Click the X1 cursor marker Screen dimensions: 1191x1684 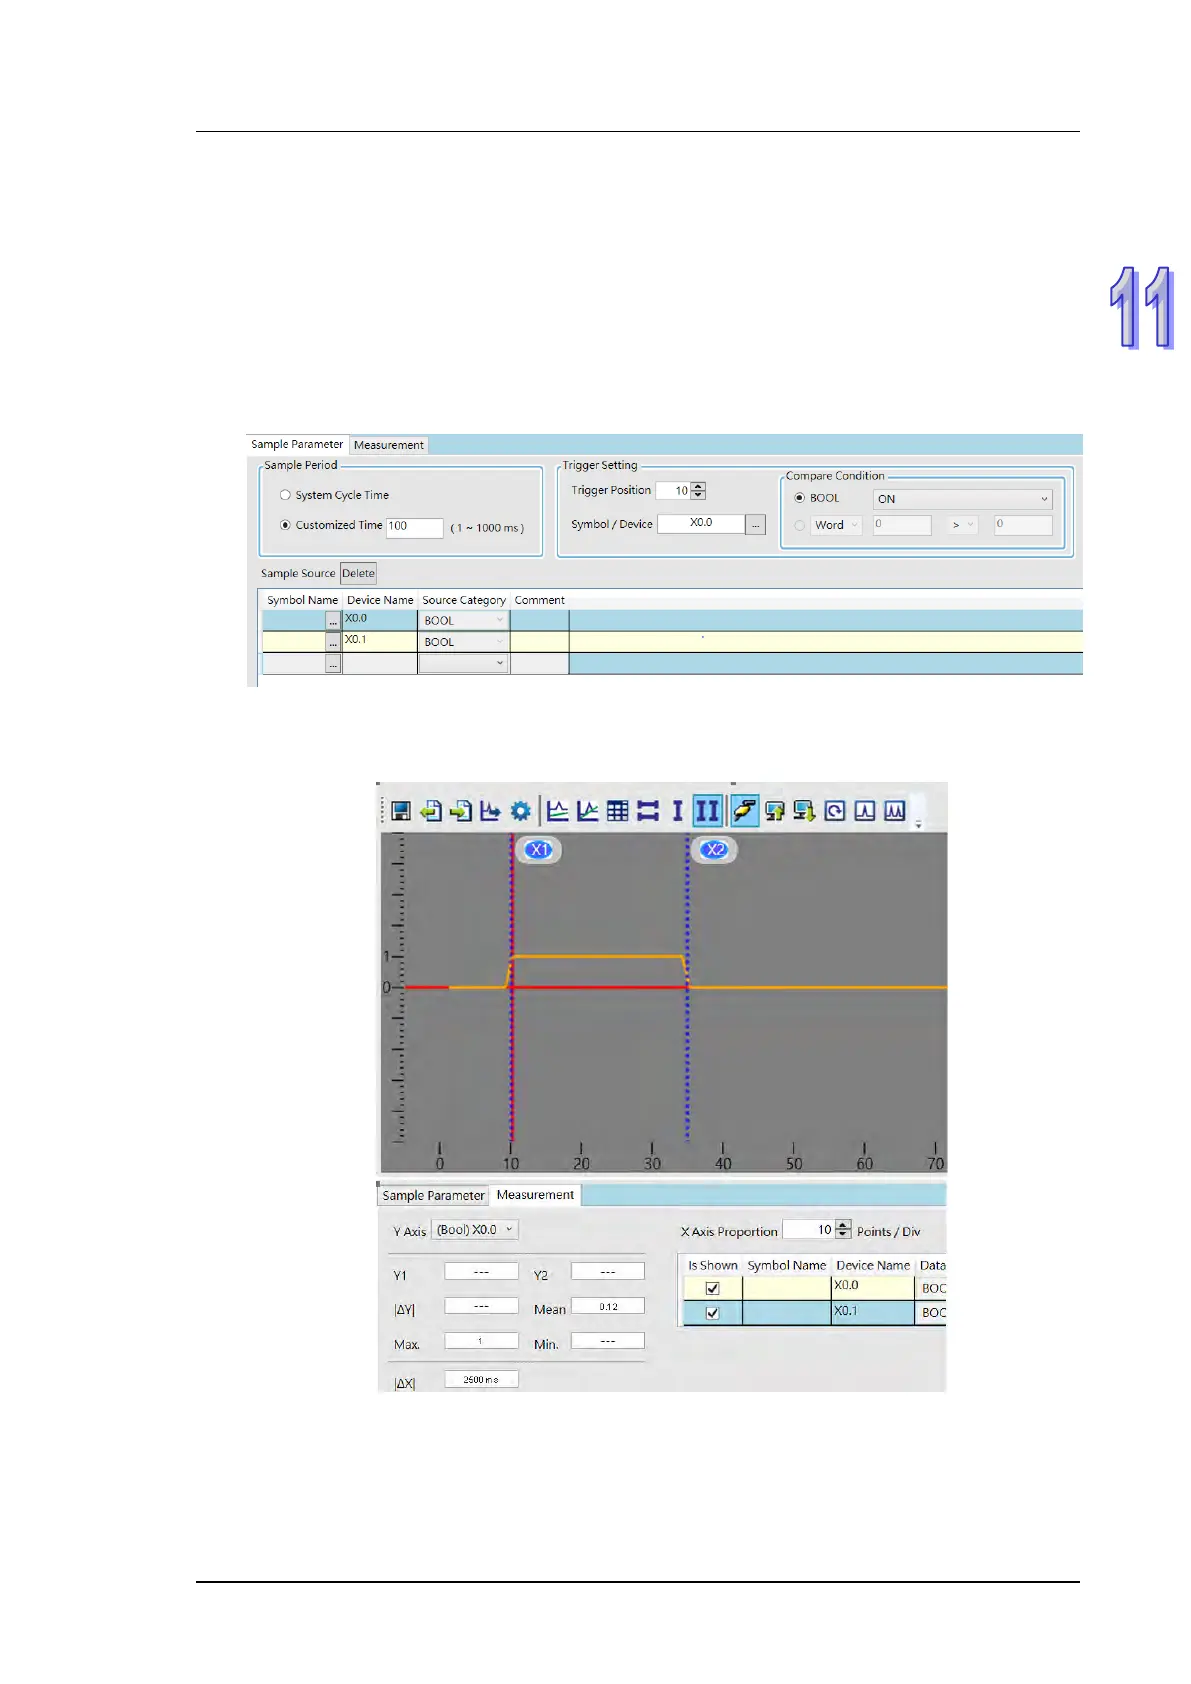[539, 850]
